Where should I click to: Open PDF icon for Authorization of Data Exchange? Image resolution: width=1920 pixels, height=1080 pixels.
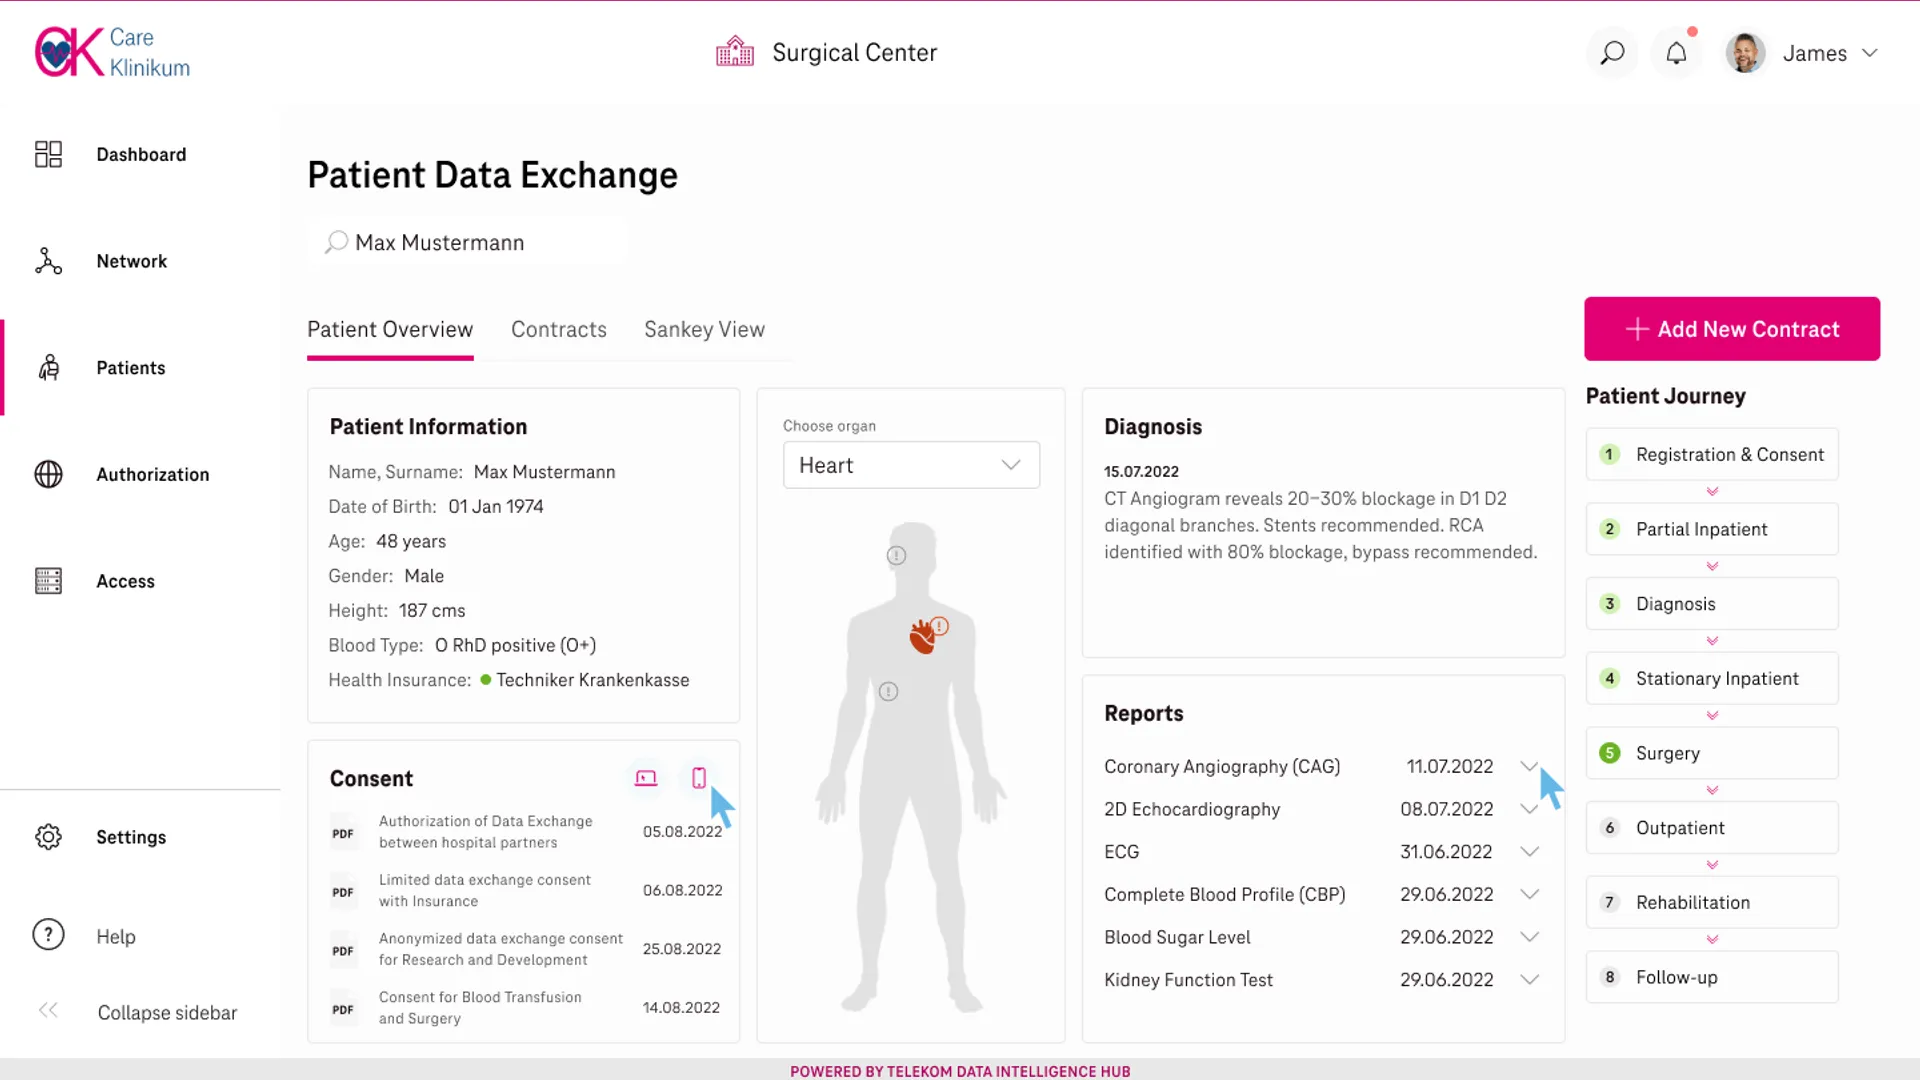point(343,833)
